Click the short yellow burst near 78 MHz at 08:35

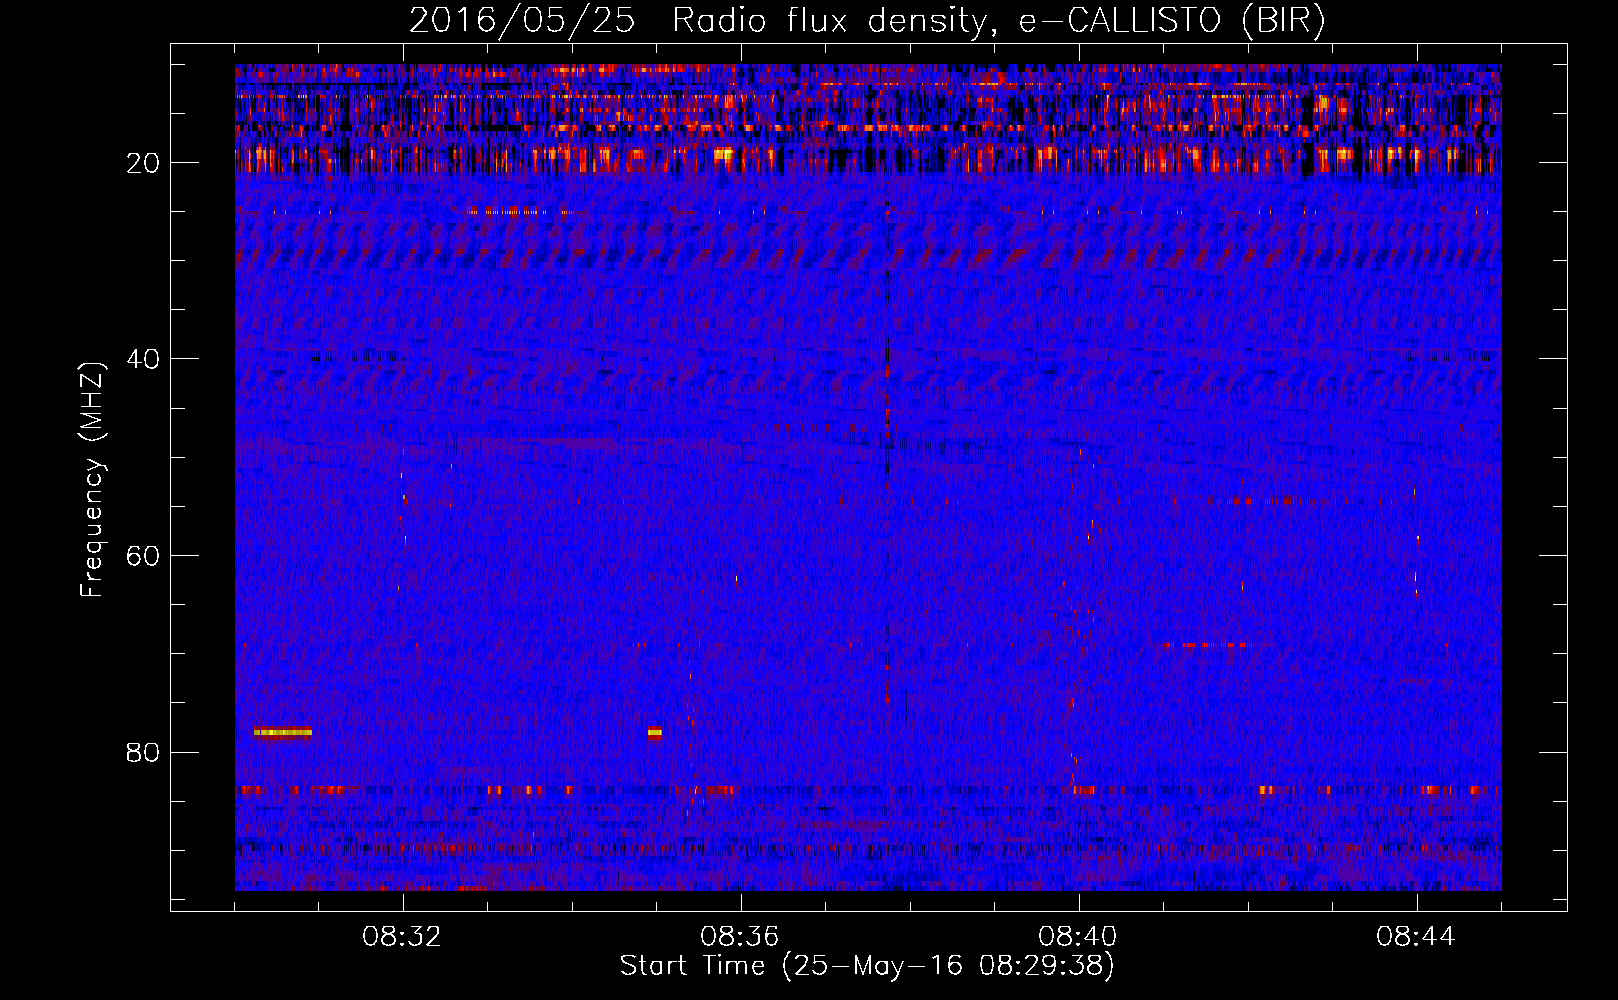[x=654, y=732]
